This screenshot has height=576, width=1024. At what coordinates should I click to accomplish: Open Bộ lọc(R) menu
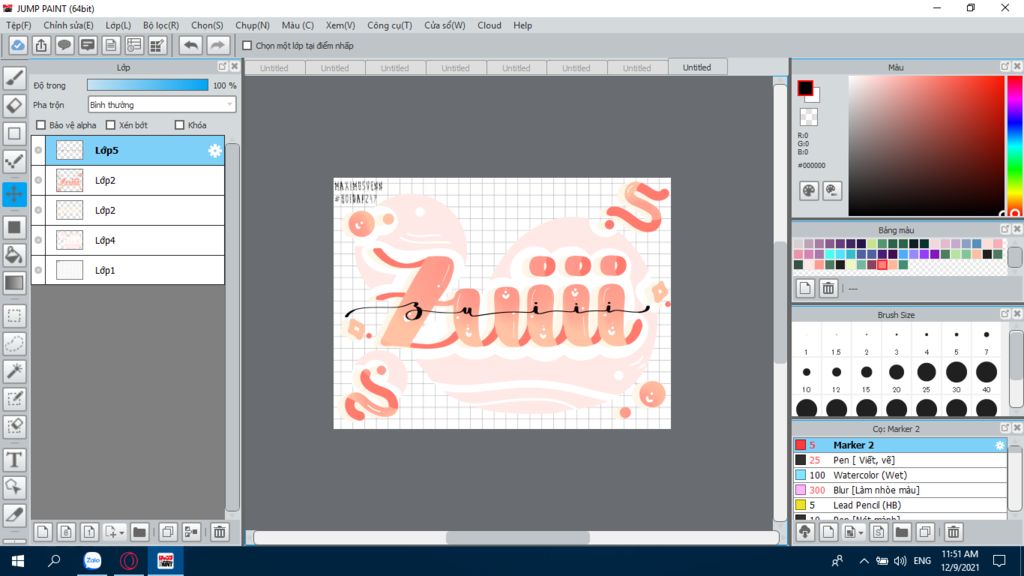(161, 25)
